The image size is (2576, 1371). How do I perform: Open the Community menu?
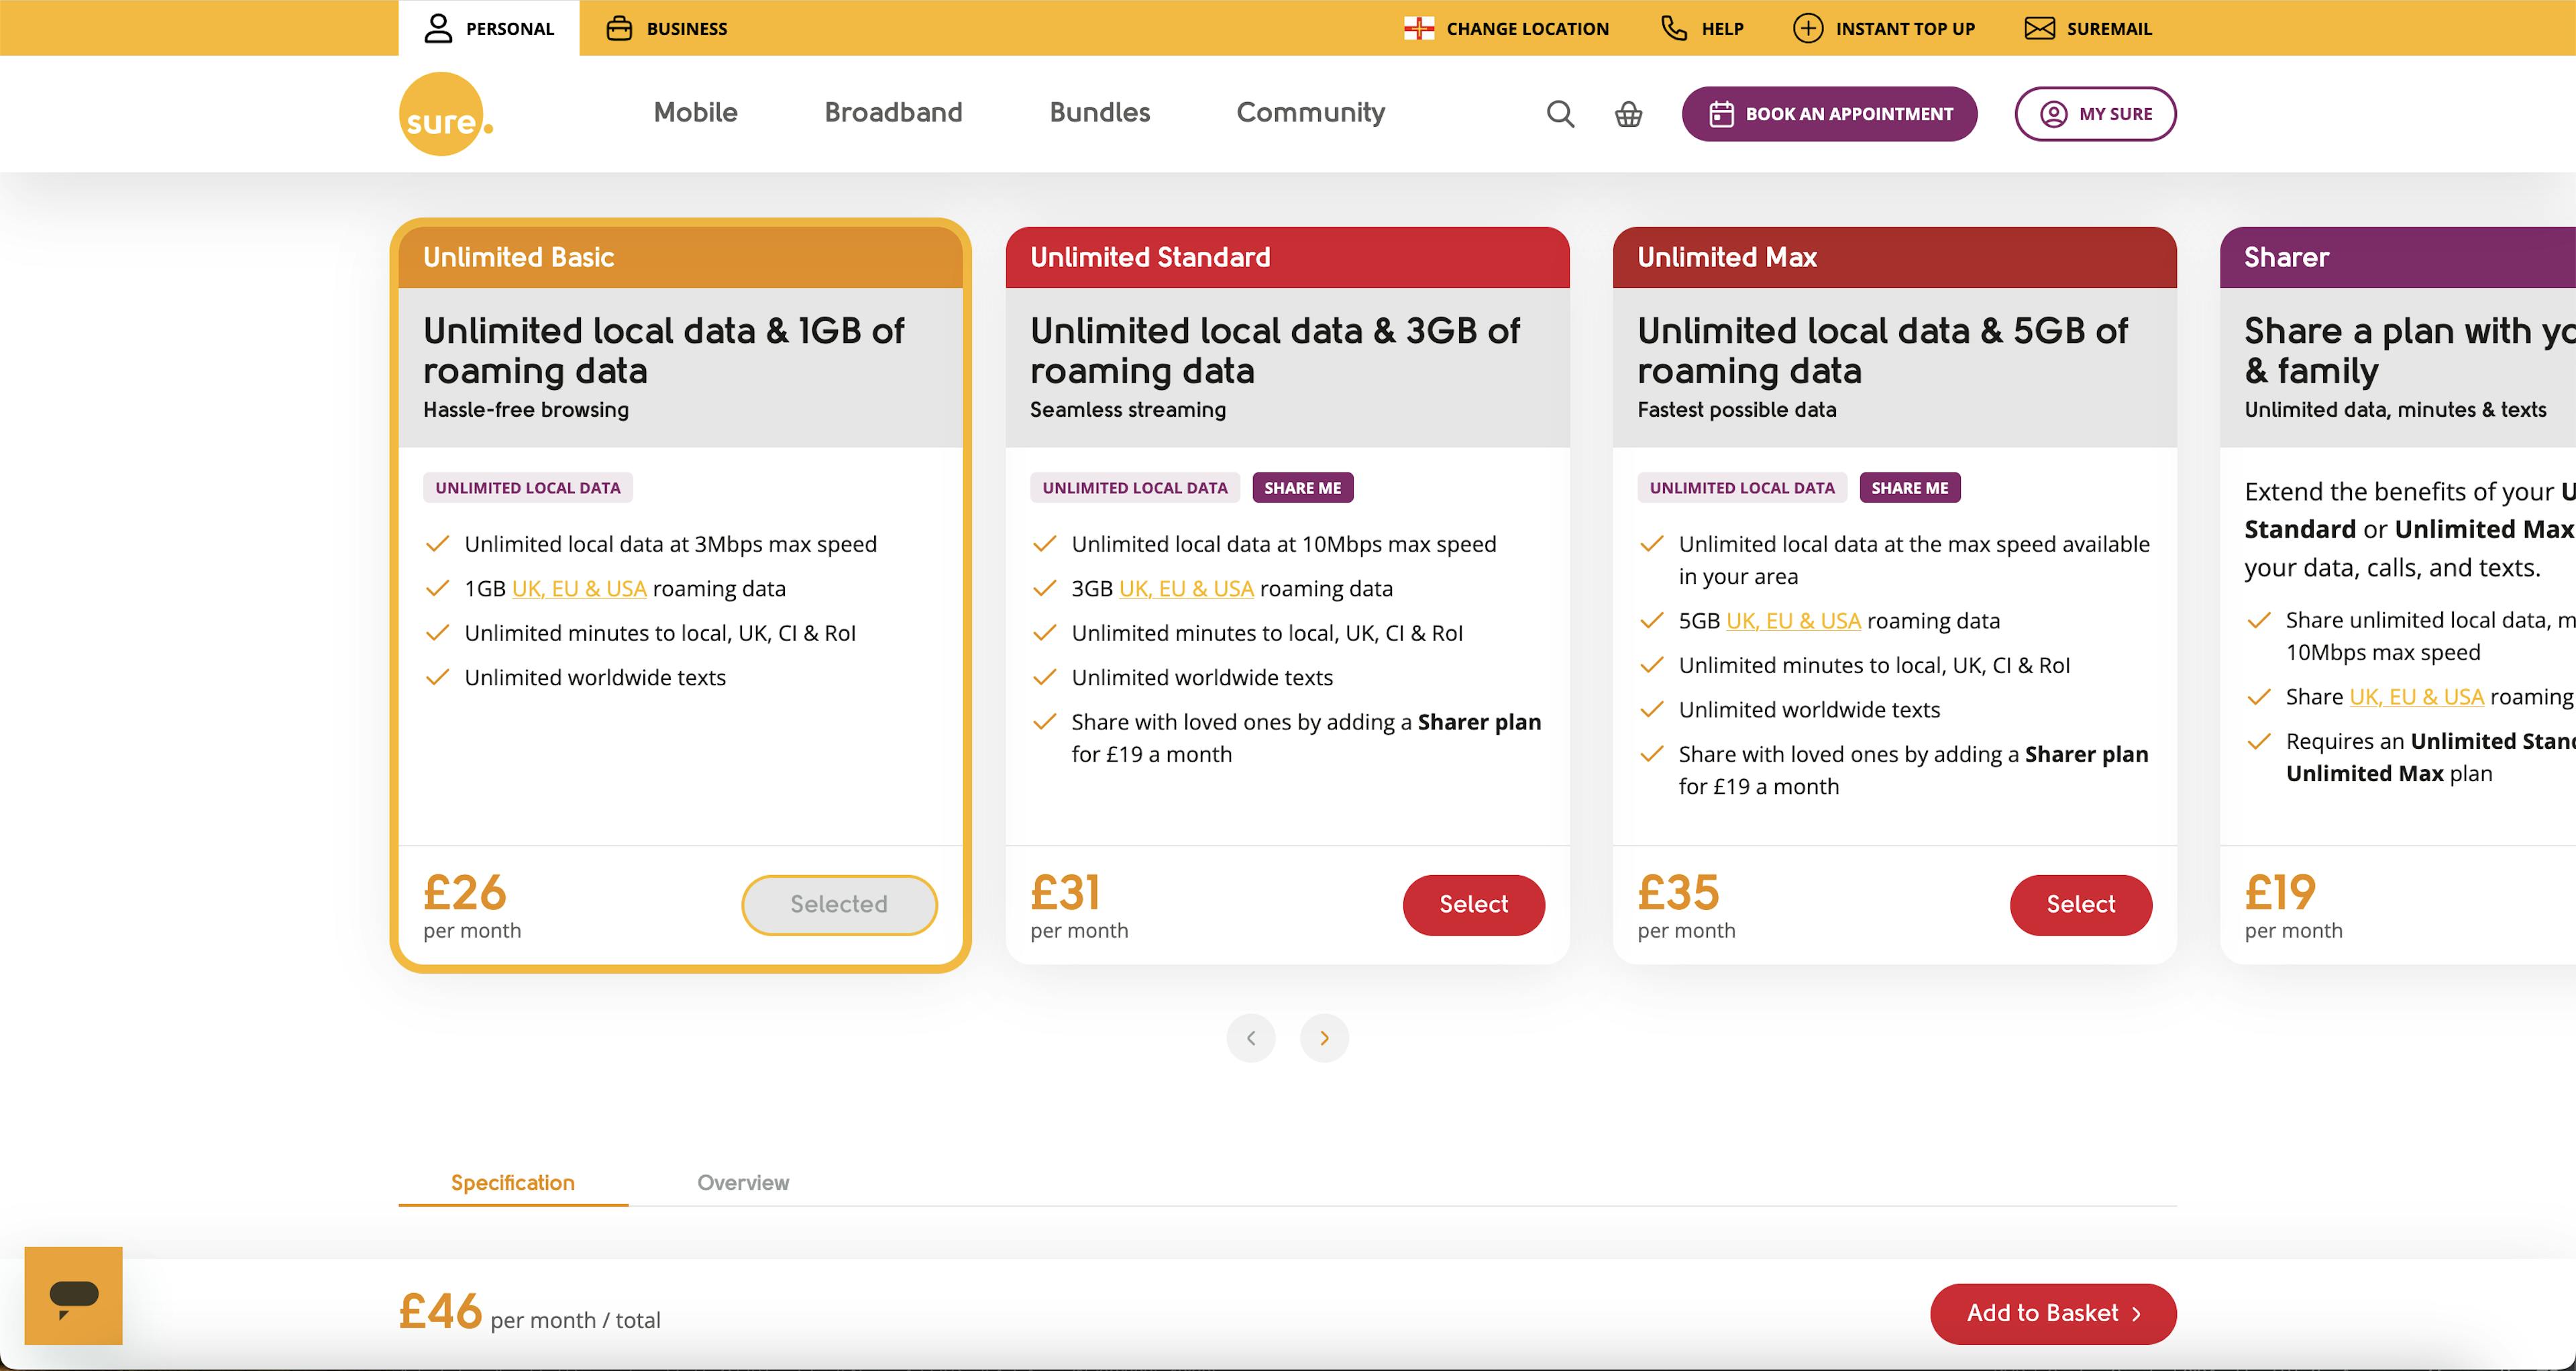point(1310,113)
